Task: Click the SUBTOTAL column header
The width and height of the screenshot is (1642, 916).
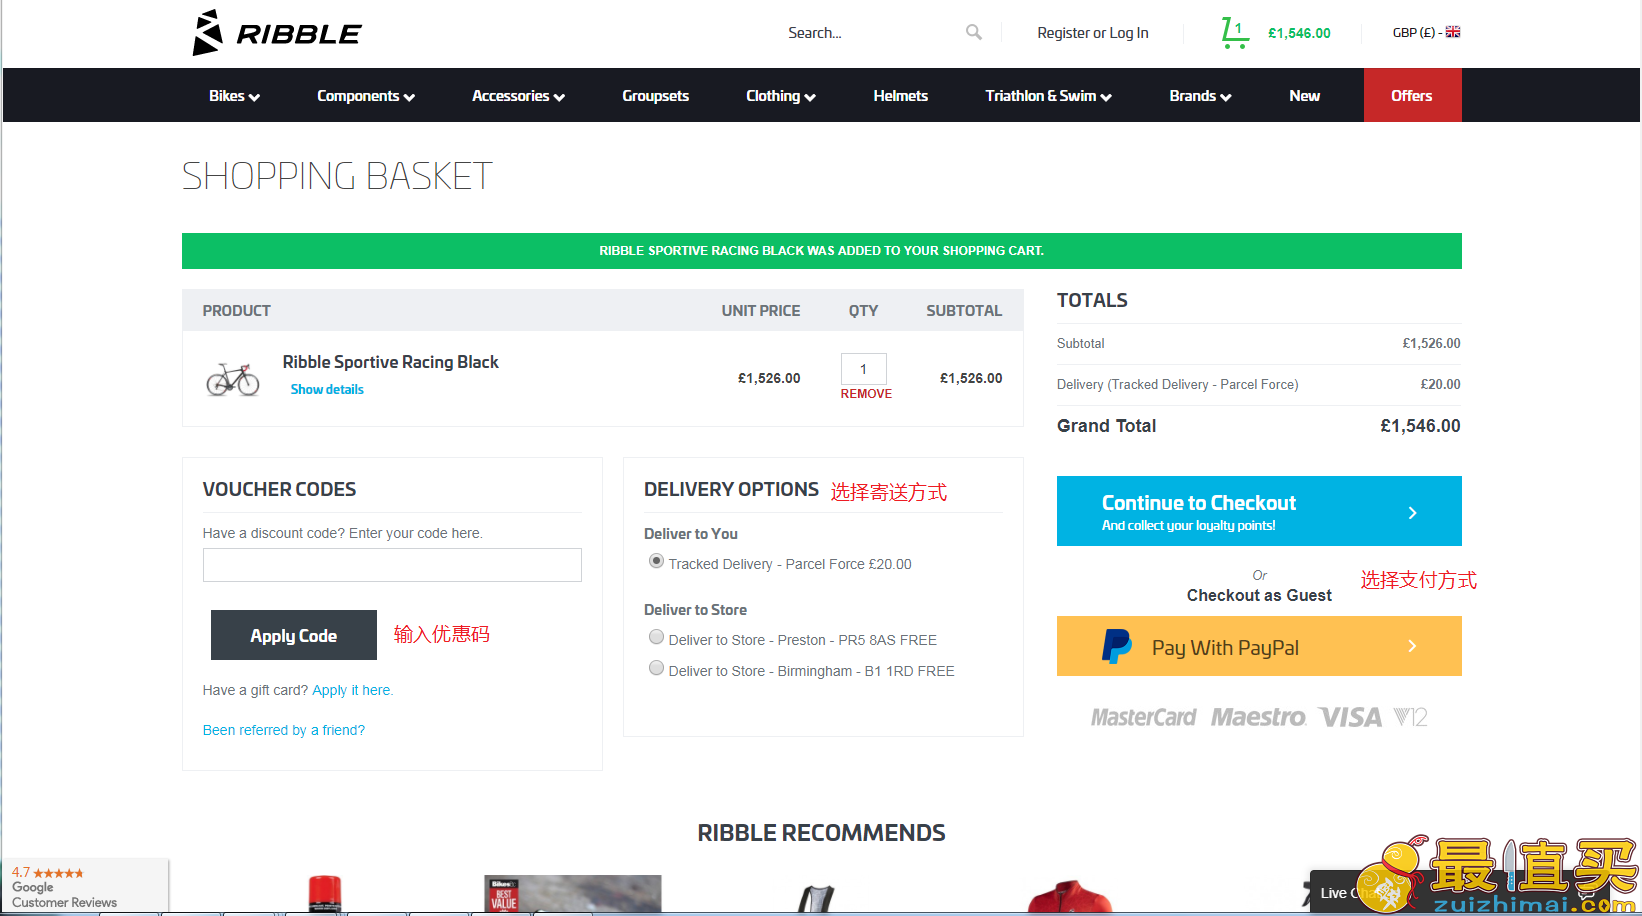Action: pyautogui.click(x=964, y=311)
